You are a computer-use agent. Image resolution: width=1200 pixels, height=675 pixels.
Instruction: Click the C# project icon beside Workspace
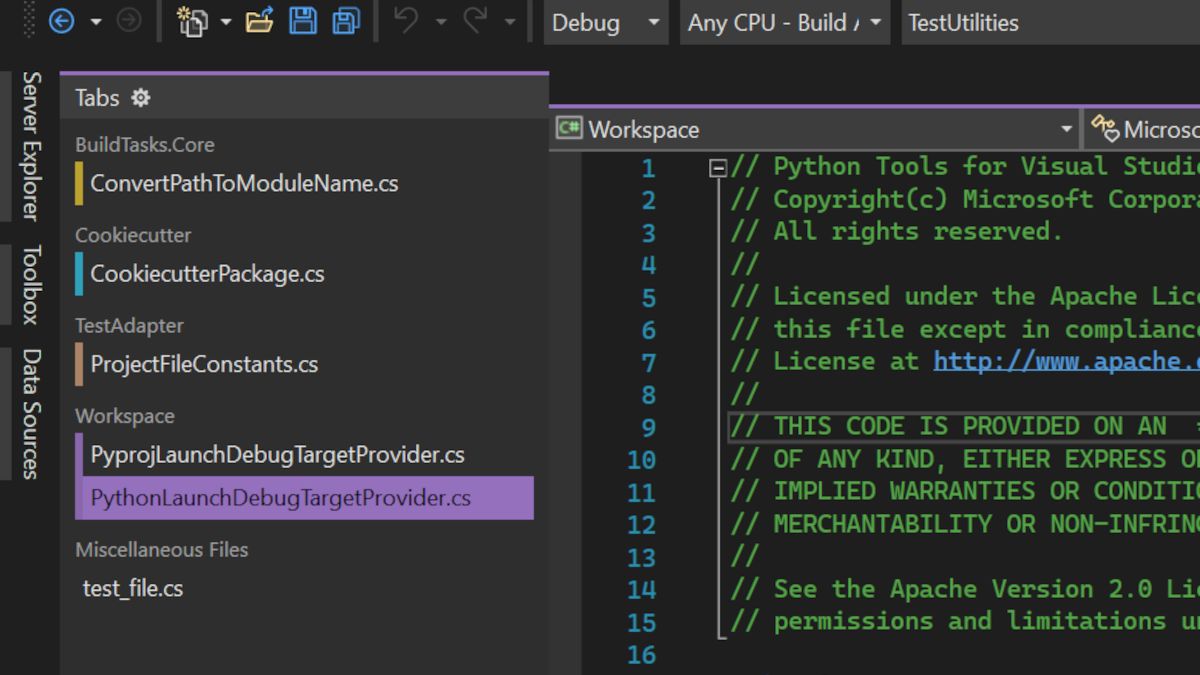coord(569,128)
